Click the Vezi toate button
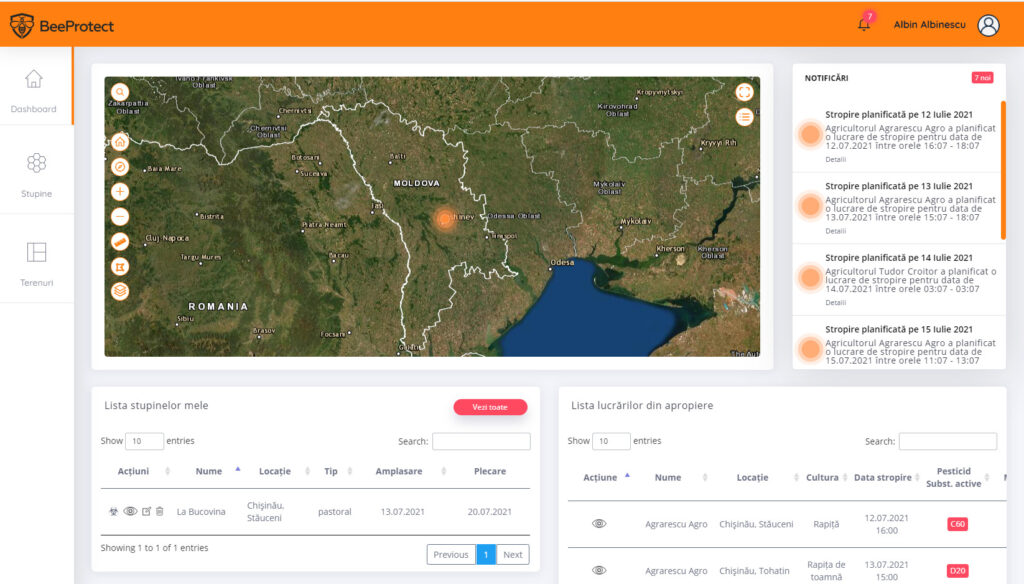 pos(490,407)
